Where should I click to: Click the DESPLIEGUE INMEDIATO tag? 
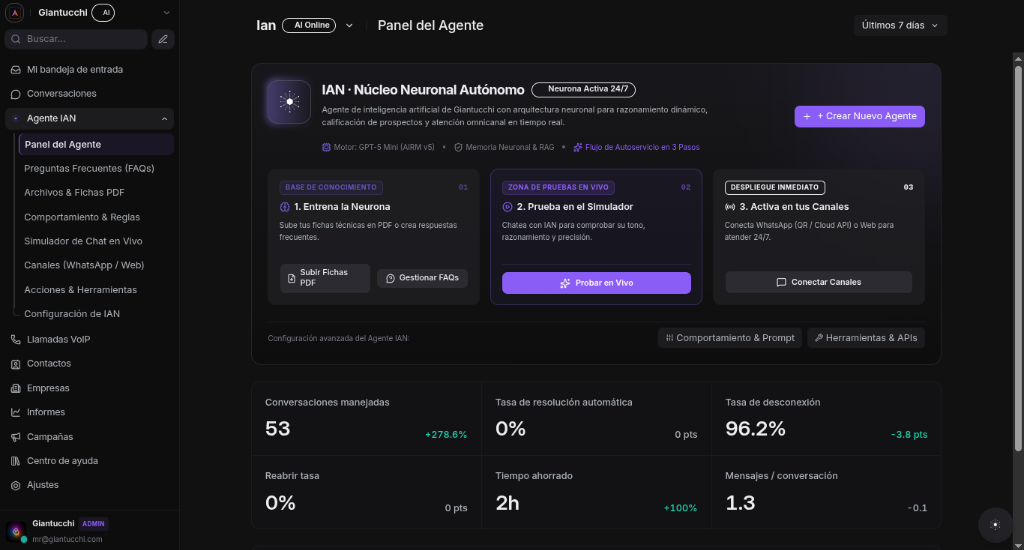click(x=775, y=187)
